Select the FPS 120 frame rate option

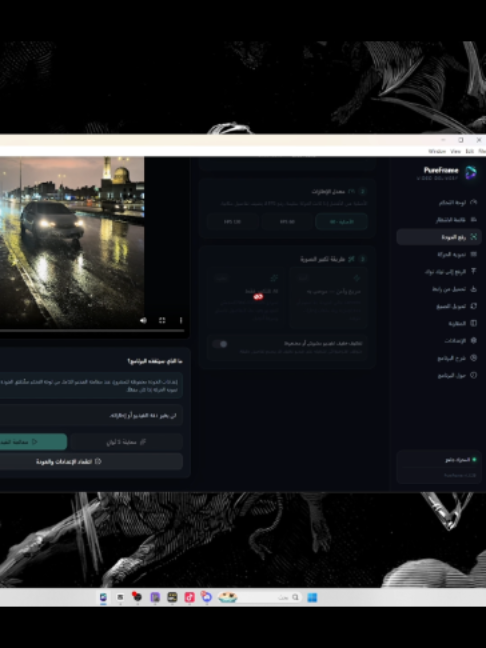click(x=233, y=222)
